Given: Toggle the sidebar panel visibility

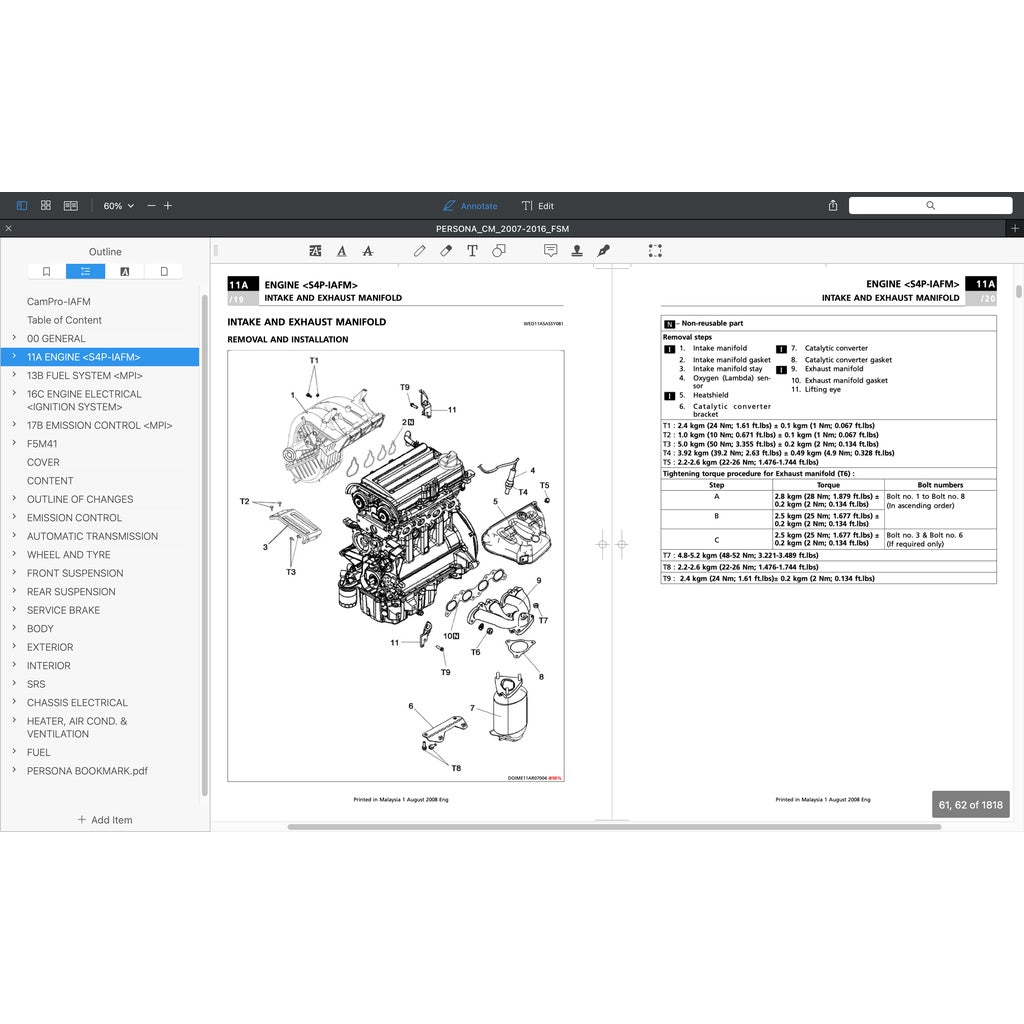Looking at the screenshot, I should coord(22,206).
